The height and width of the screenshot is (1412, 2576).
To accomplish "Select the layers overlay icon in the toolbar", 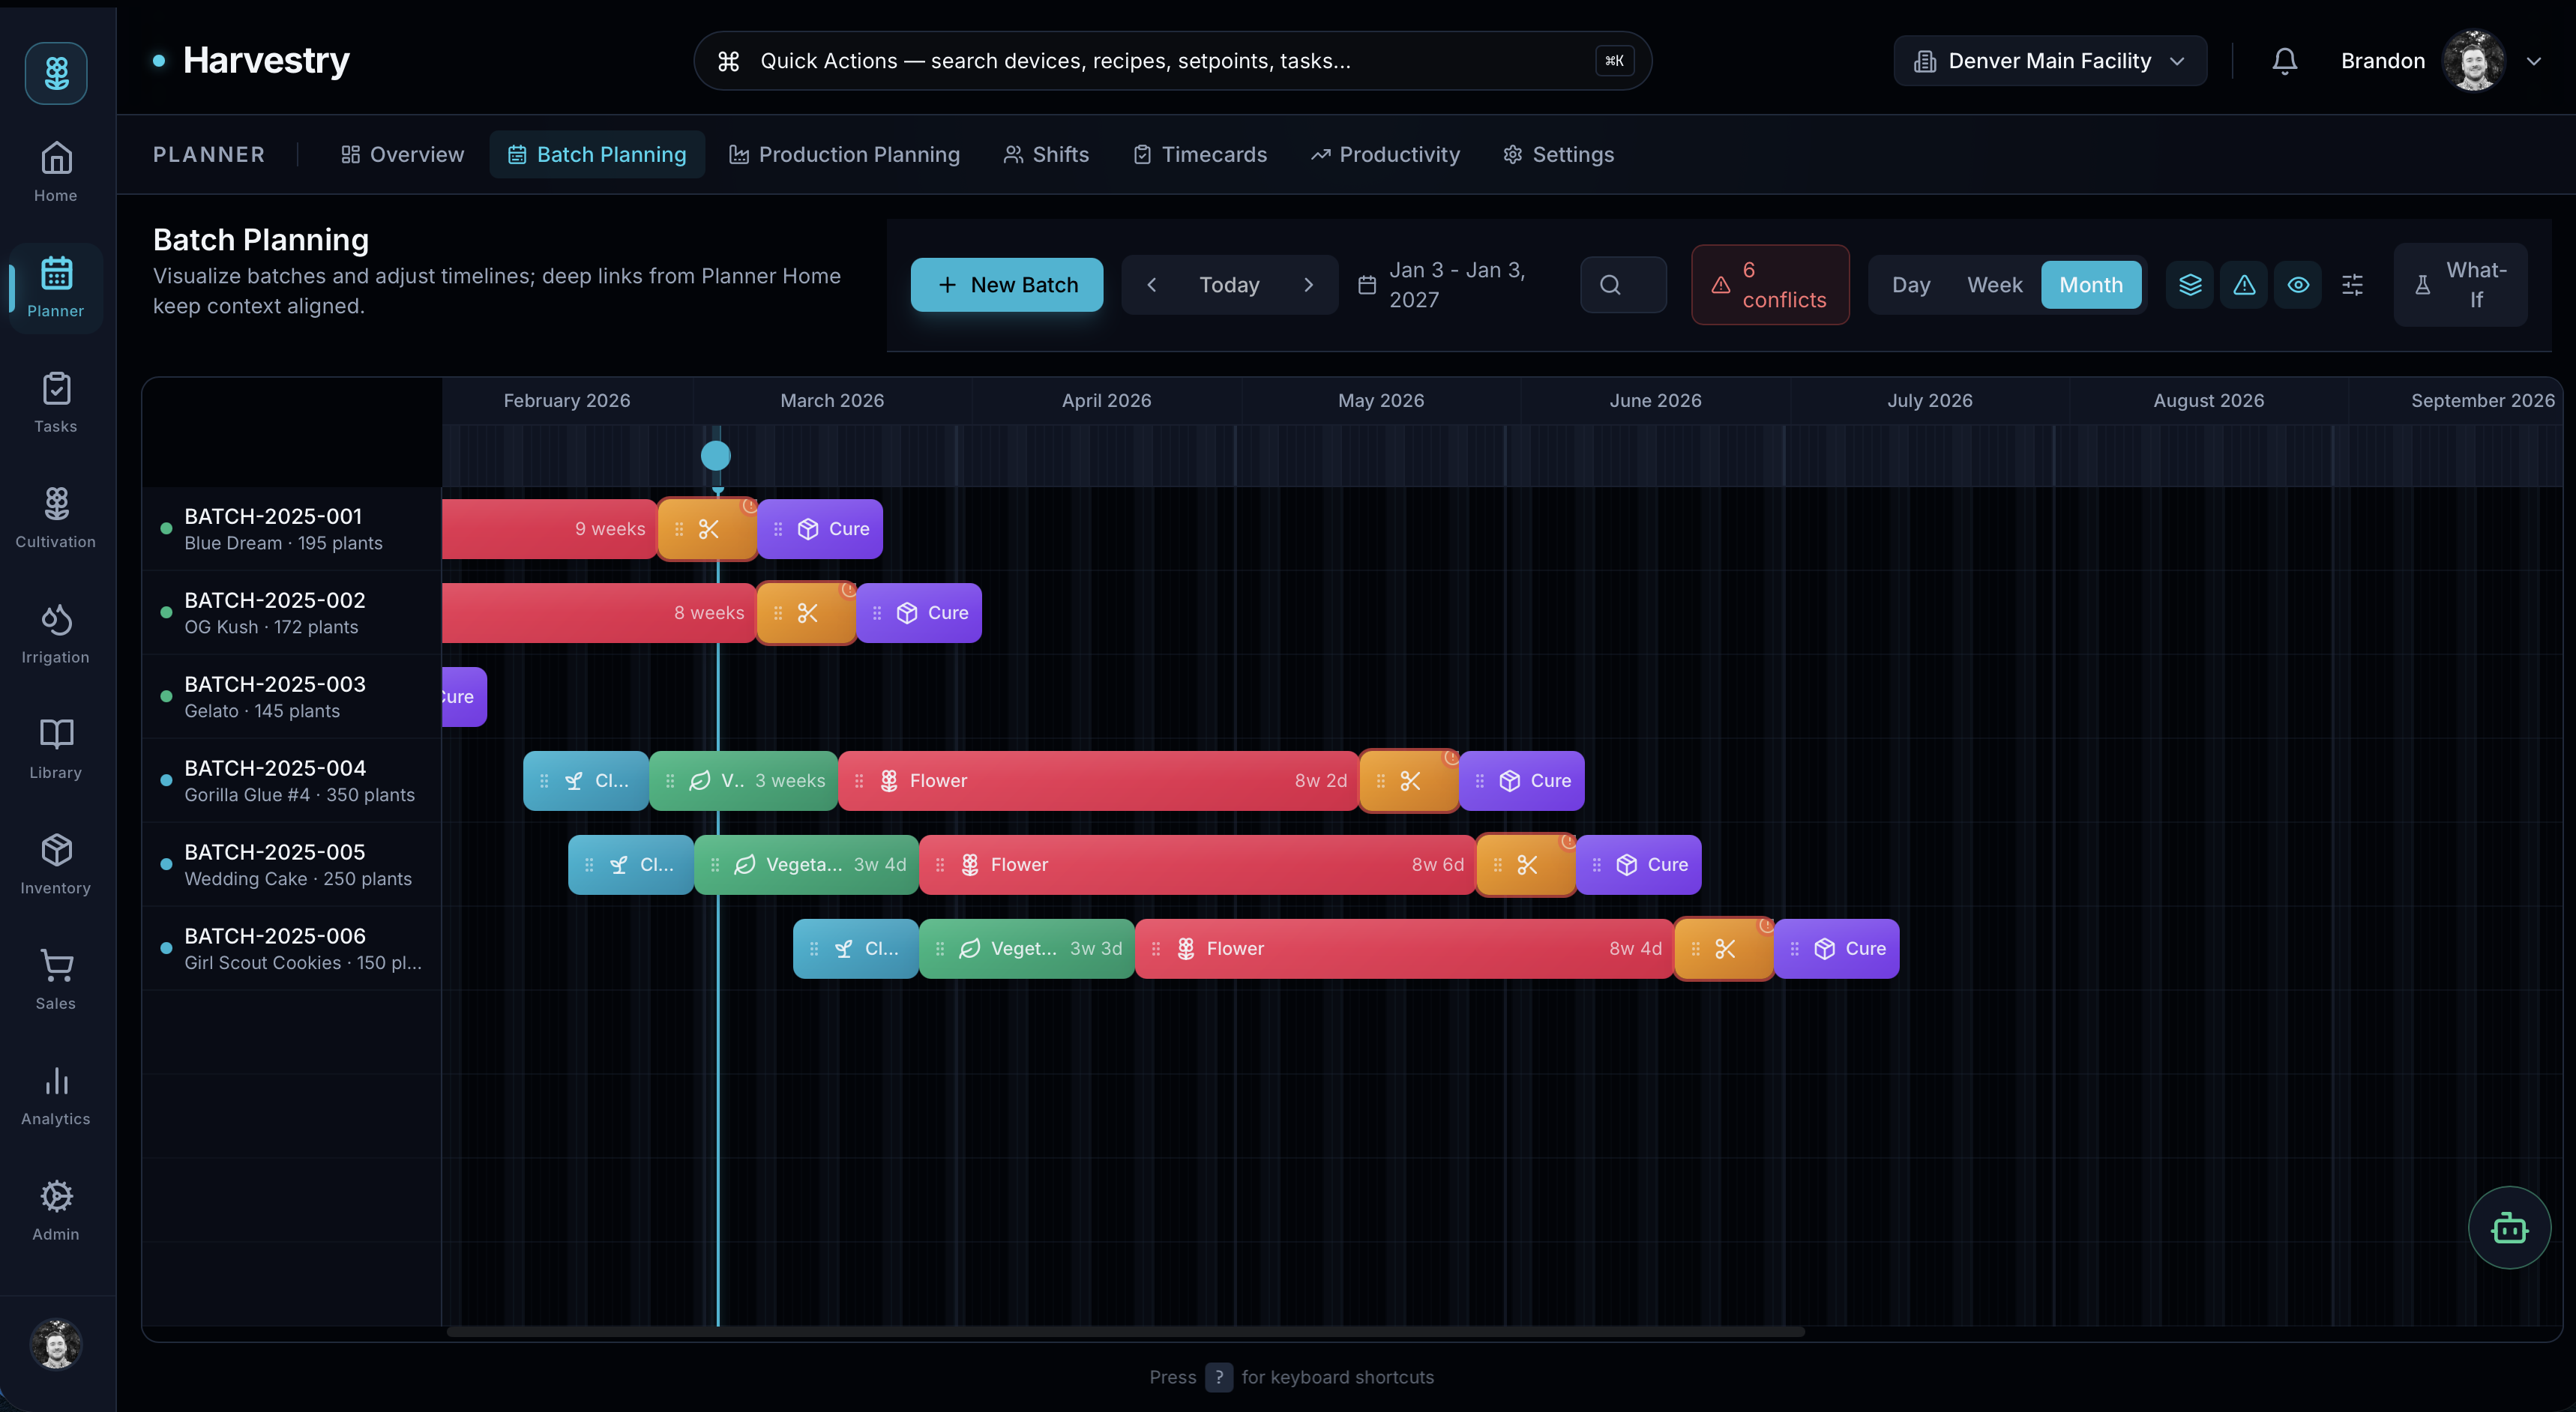I will tap(2190, 285).
